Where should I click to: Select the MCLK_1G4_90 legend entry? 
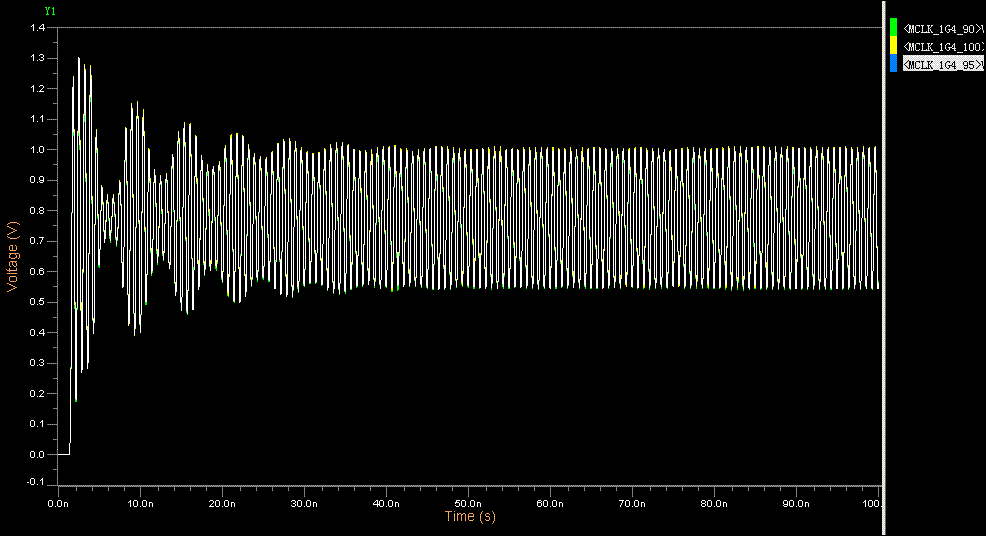[943, 28]
